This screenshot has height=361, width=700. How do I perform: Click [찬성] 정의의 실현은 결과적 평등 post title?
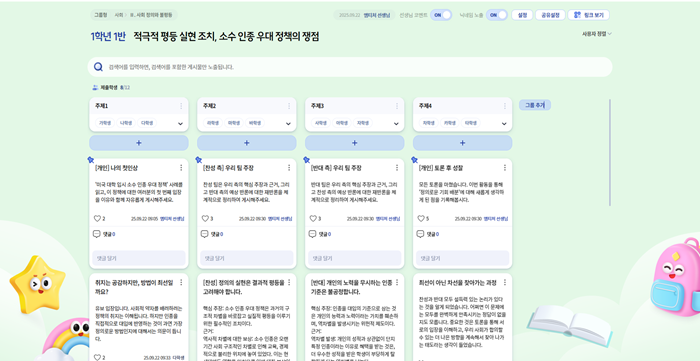[243, 287]
